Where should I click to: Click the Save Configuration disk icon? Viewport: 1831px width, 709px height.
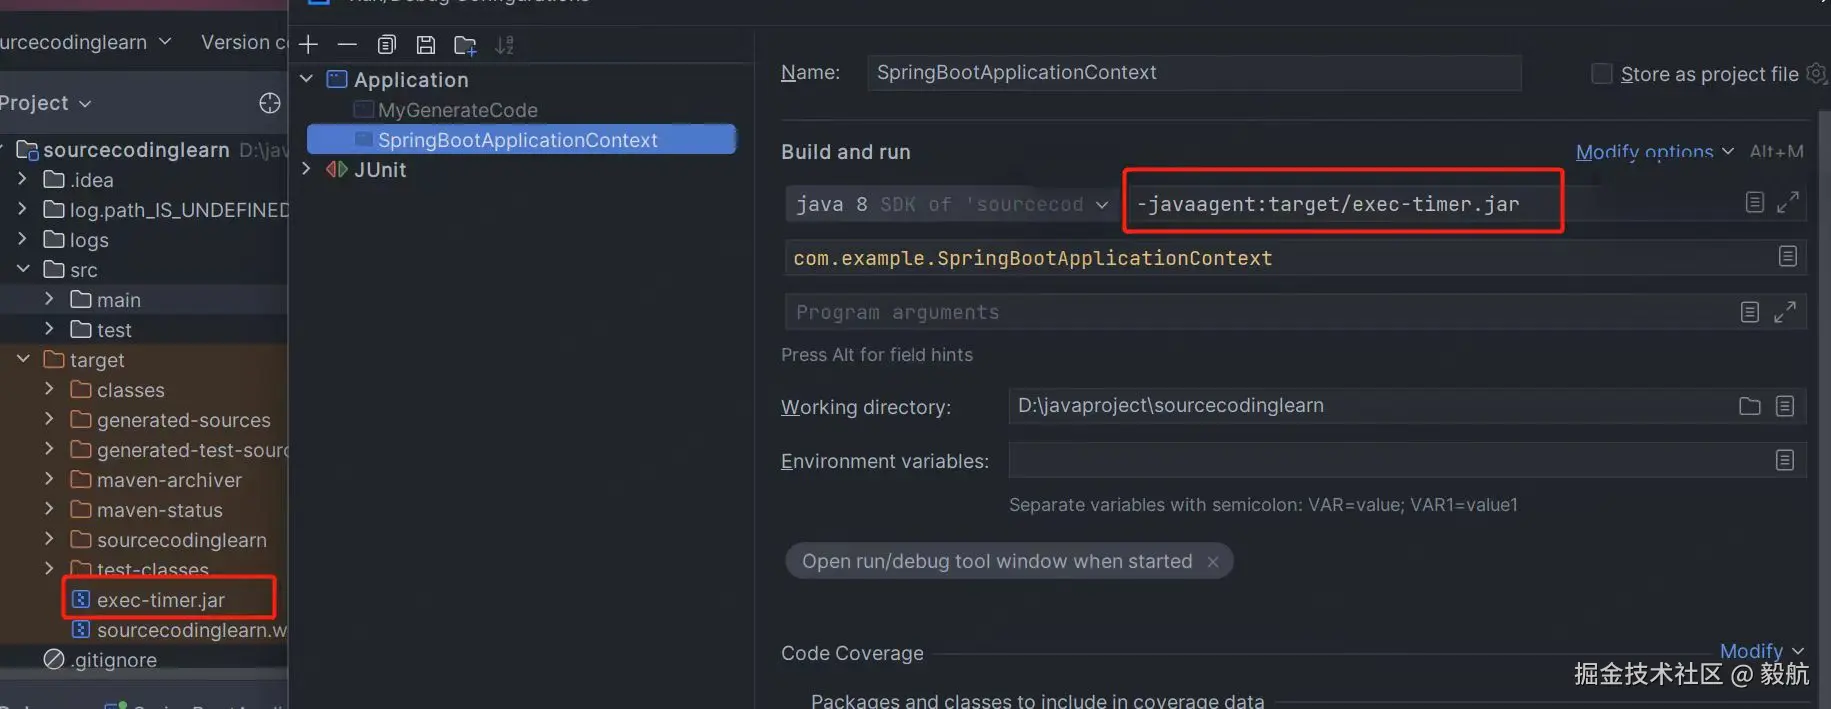click(426, 45)
